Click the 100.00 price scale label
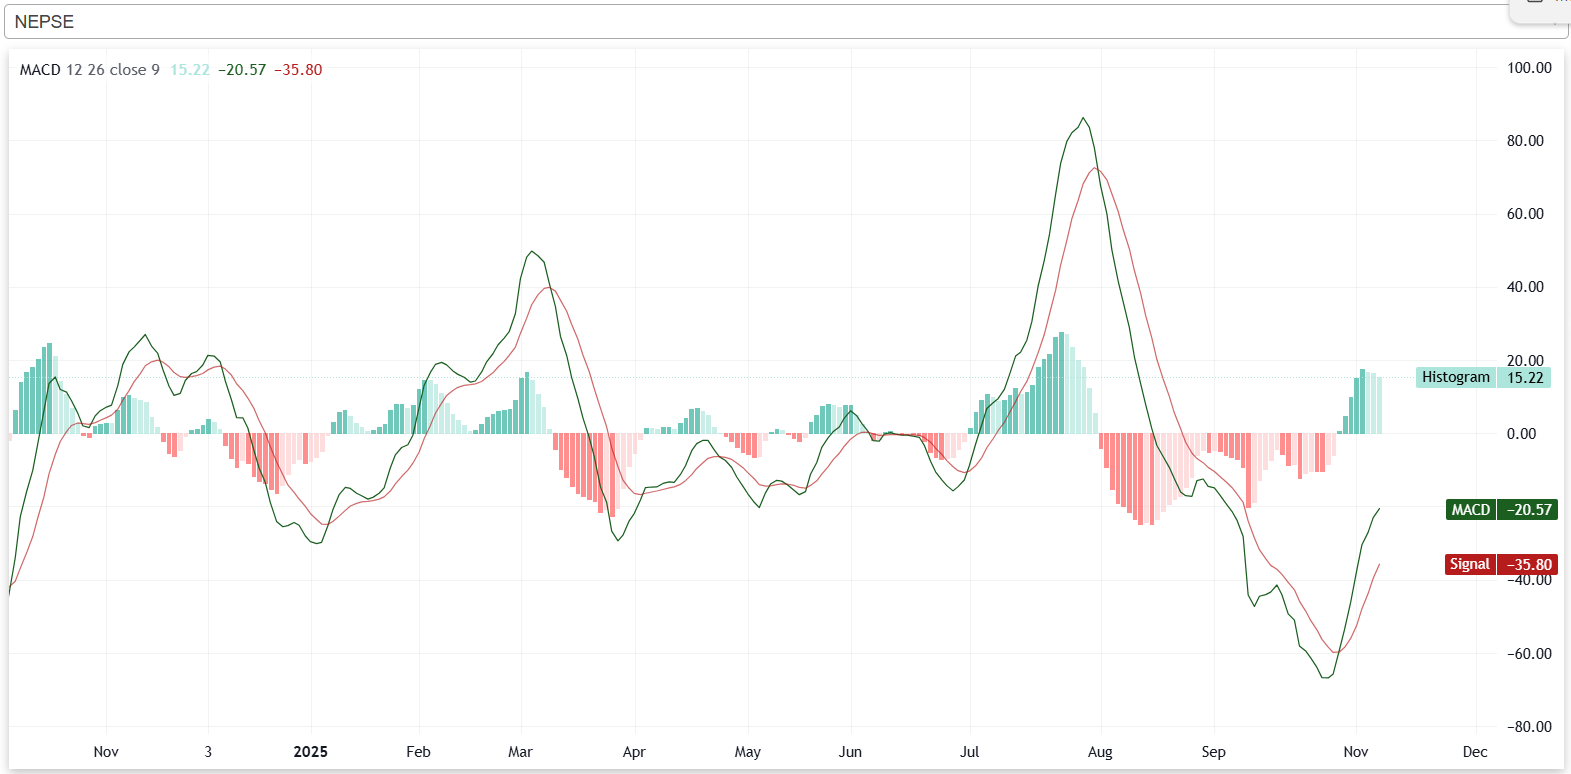Image resolution: width=1571 pixels, height=774 pixels. click(x=1529, y=68)
